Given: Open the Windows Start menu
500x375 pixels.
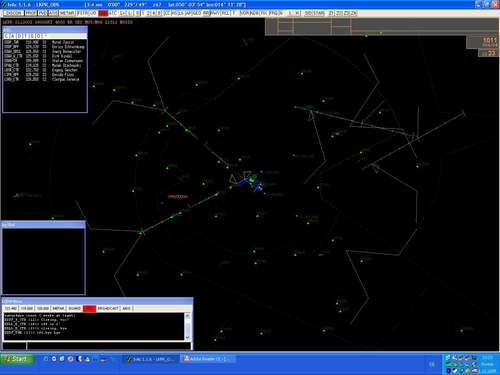Looking at the screenshot, I should click(17, 359).
